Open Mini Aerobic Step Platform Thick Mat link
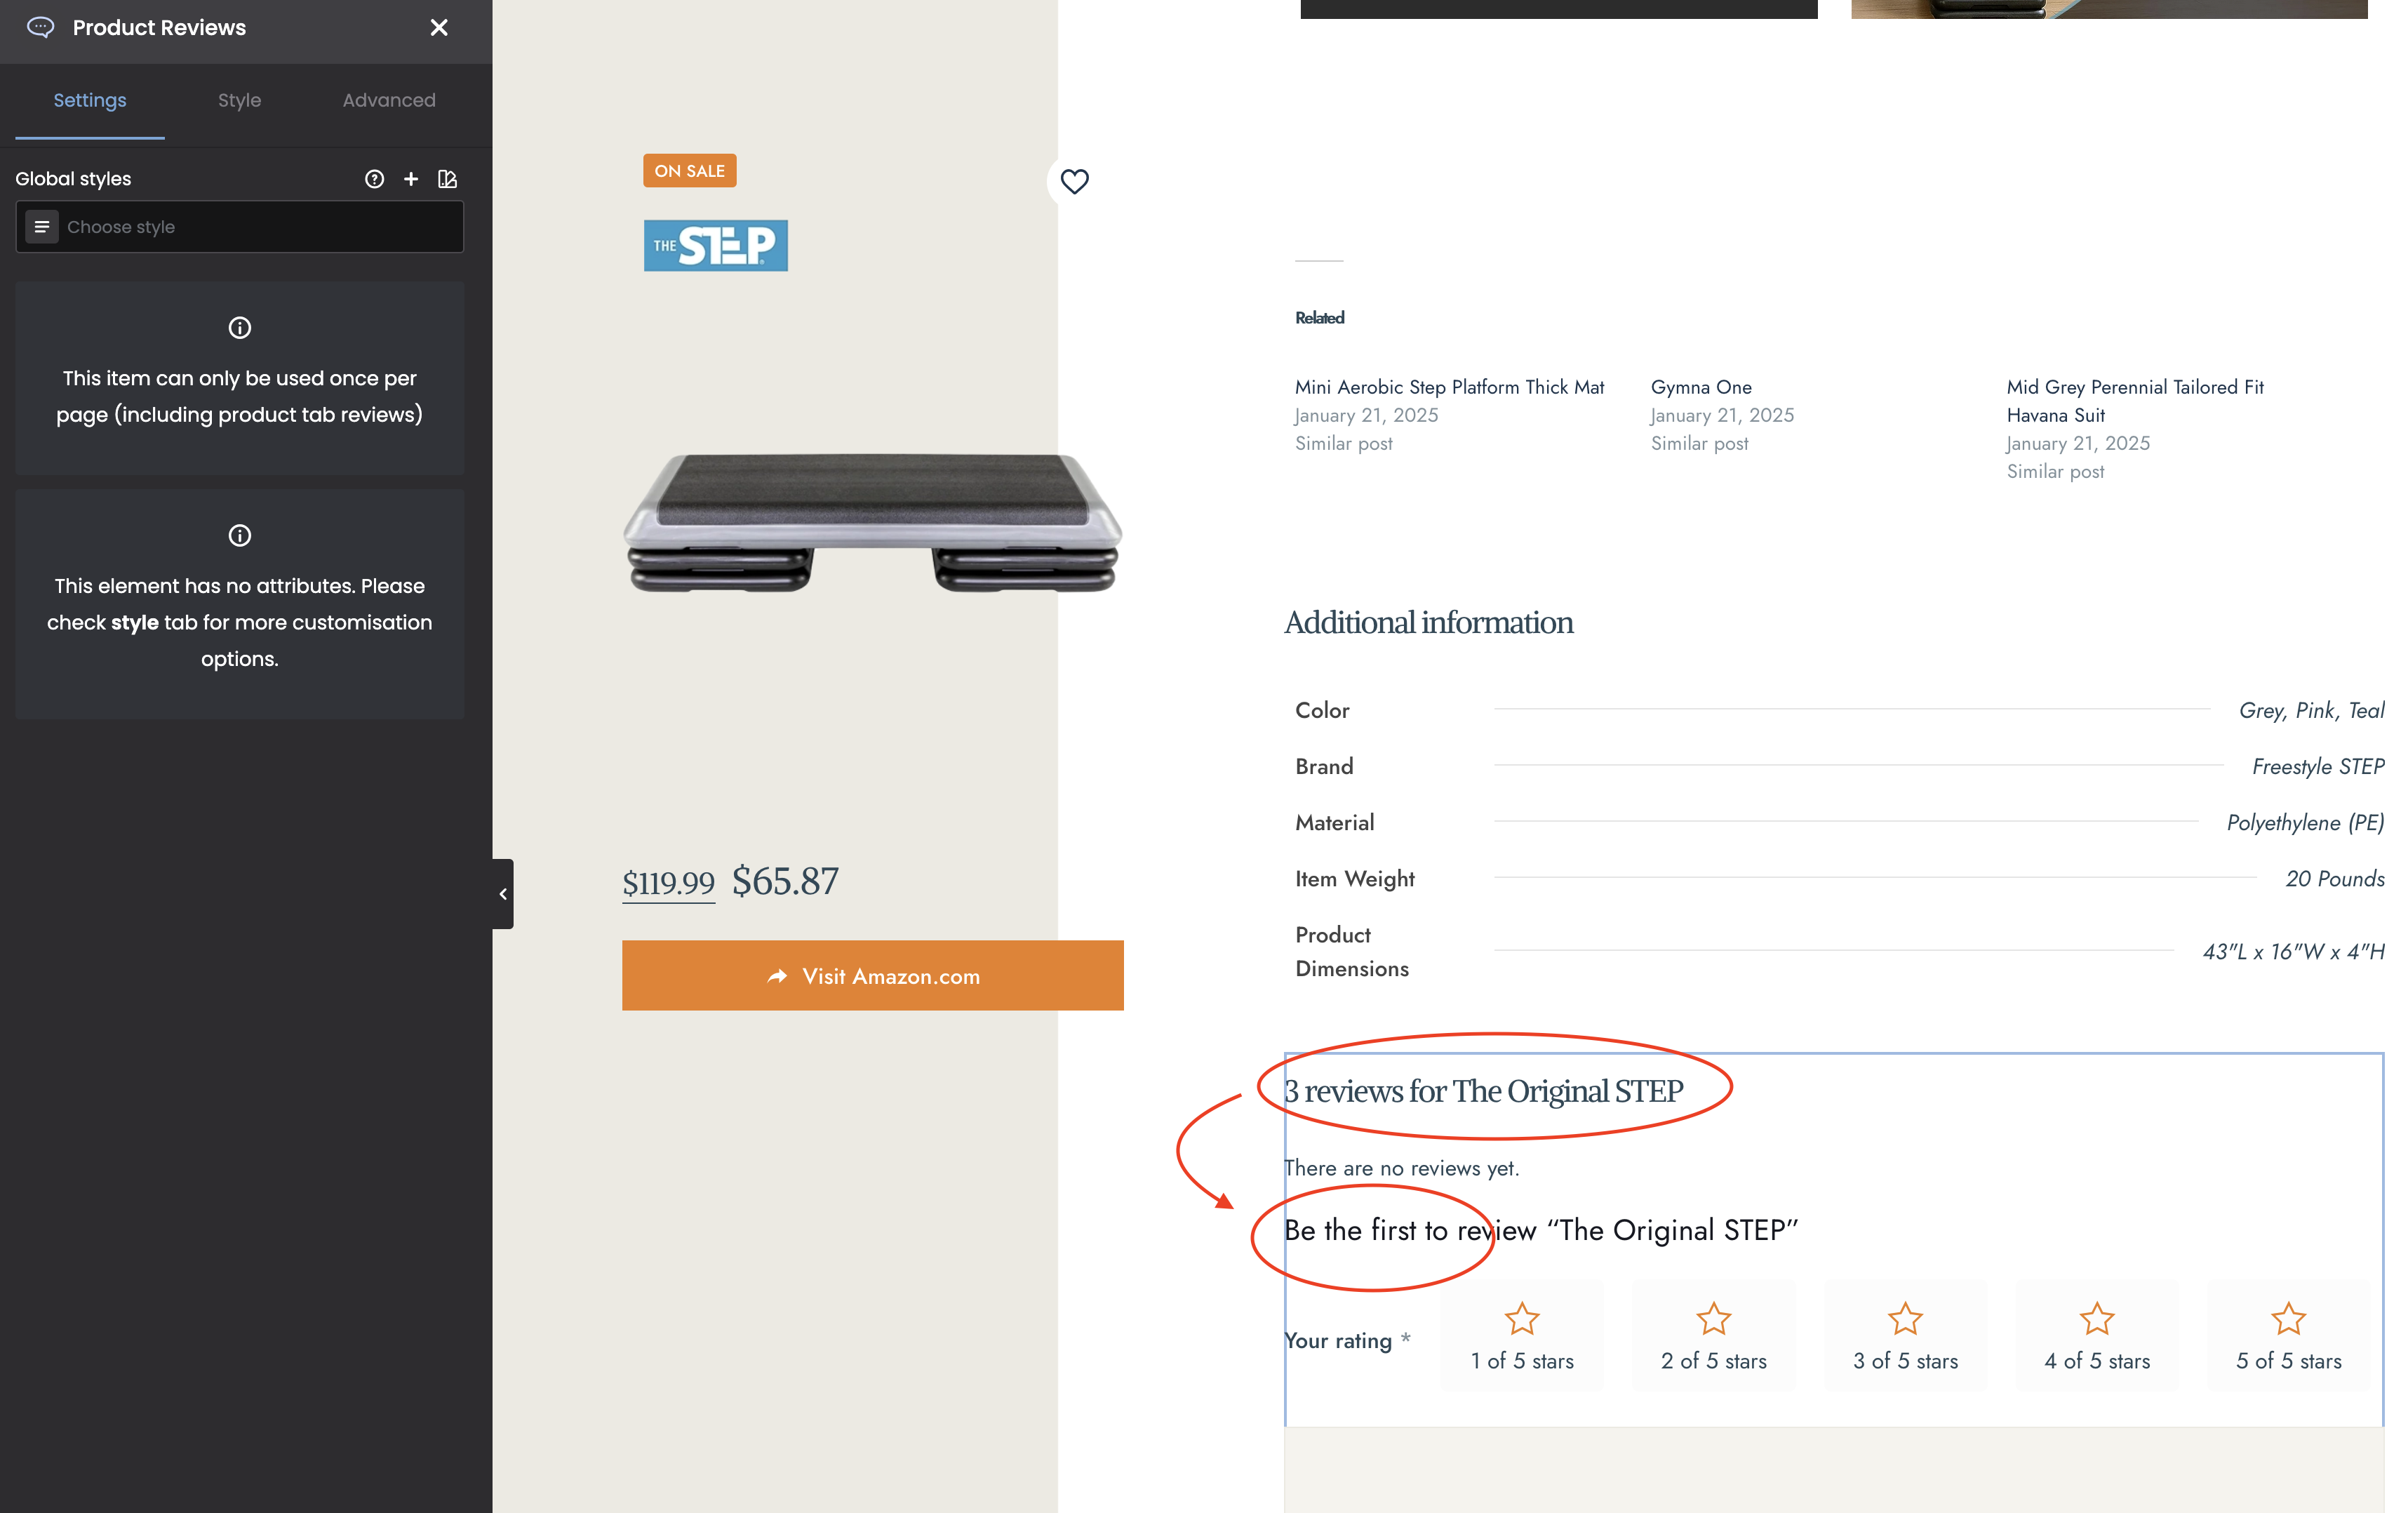The height and width of the screenshot is (1513, 2408). point(1449,387)
